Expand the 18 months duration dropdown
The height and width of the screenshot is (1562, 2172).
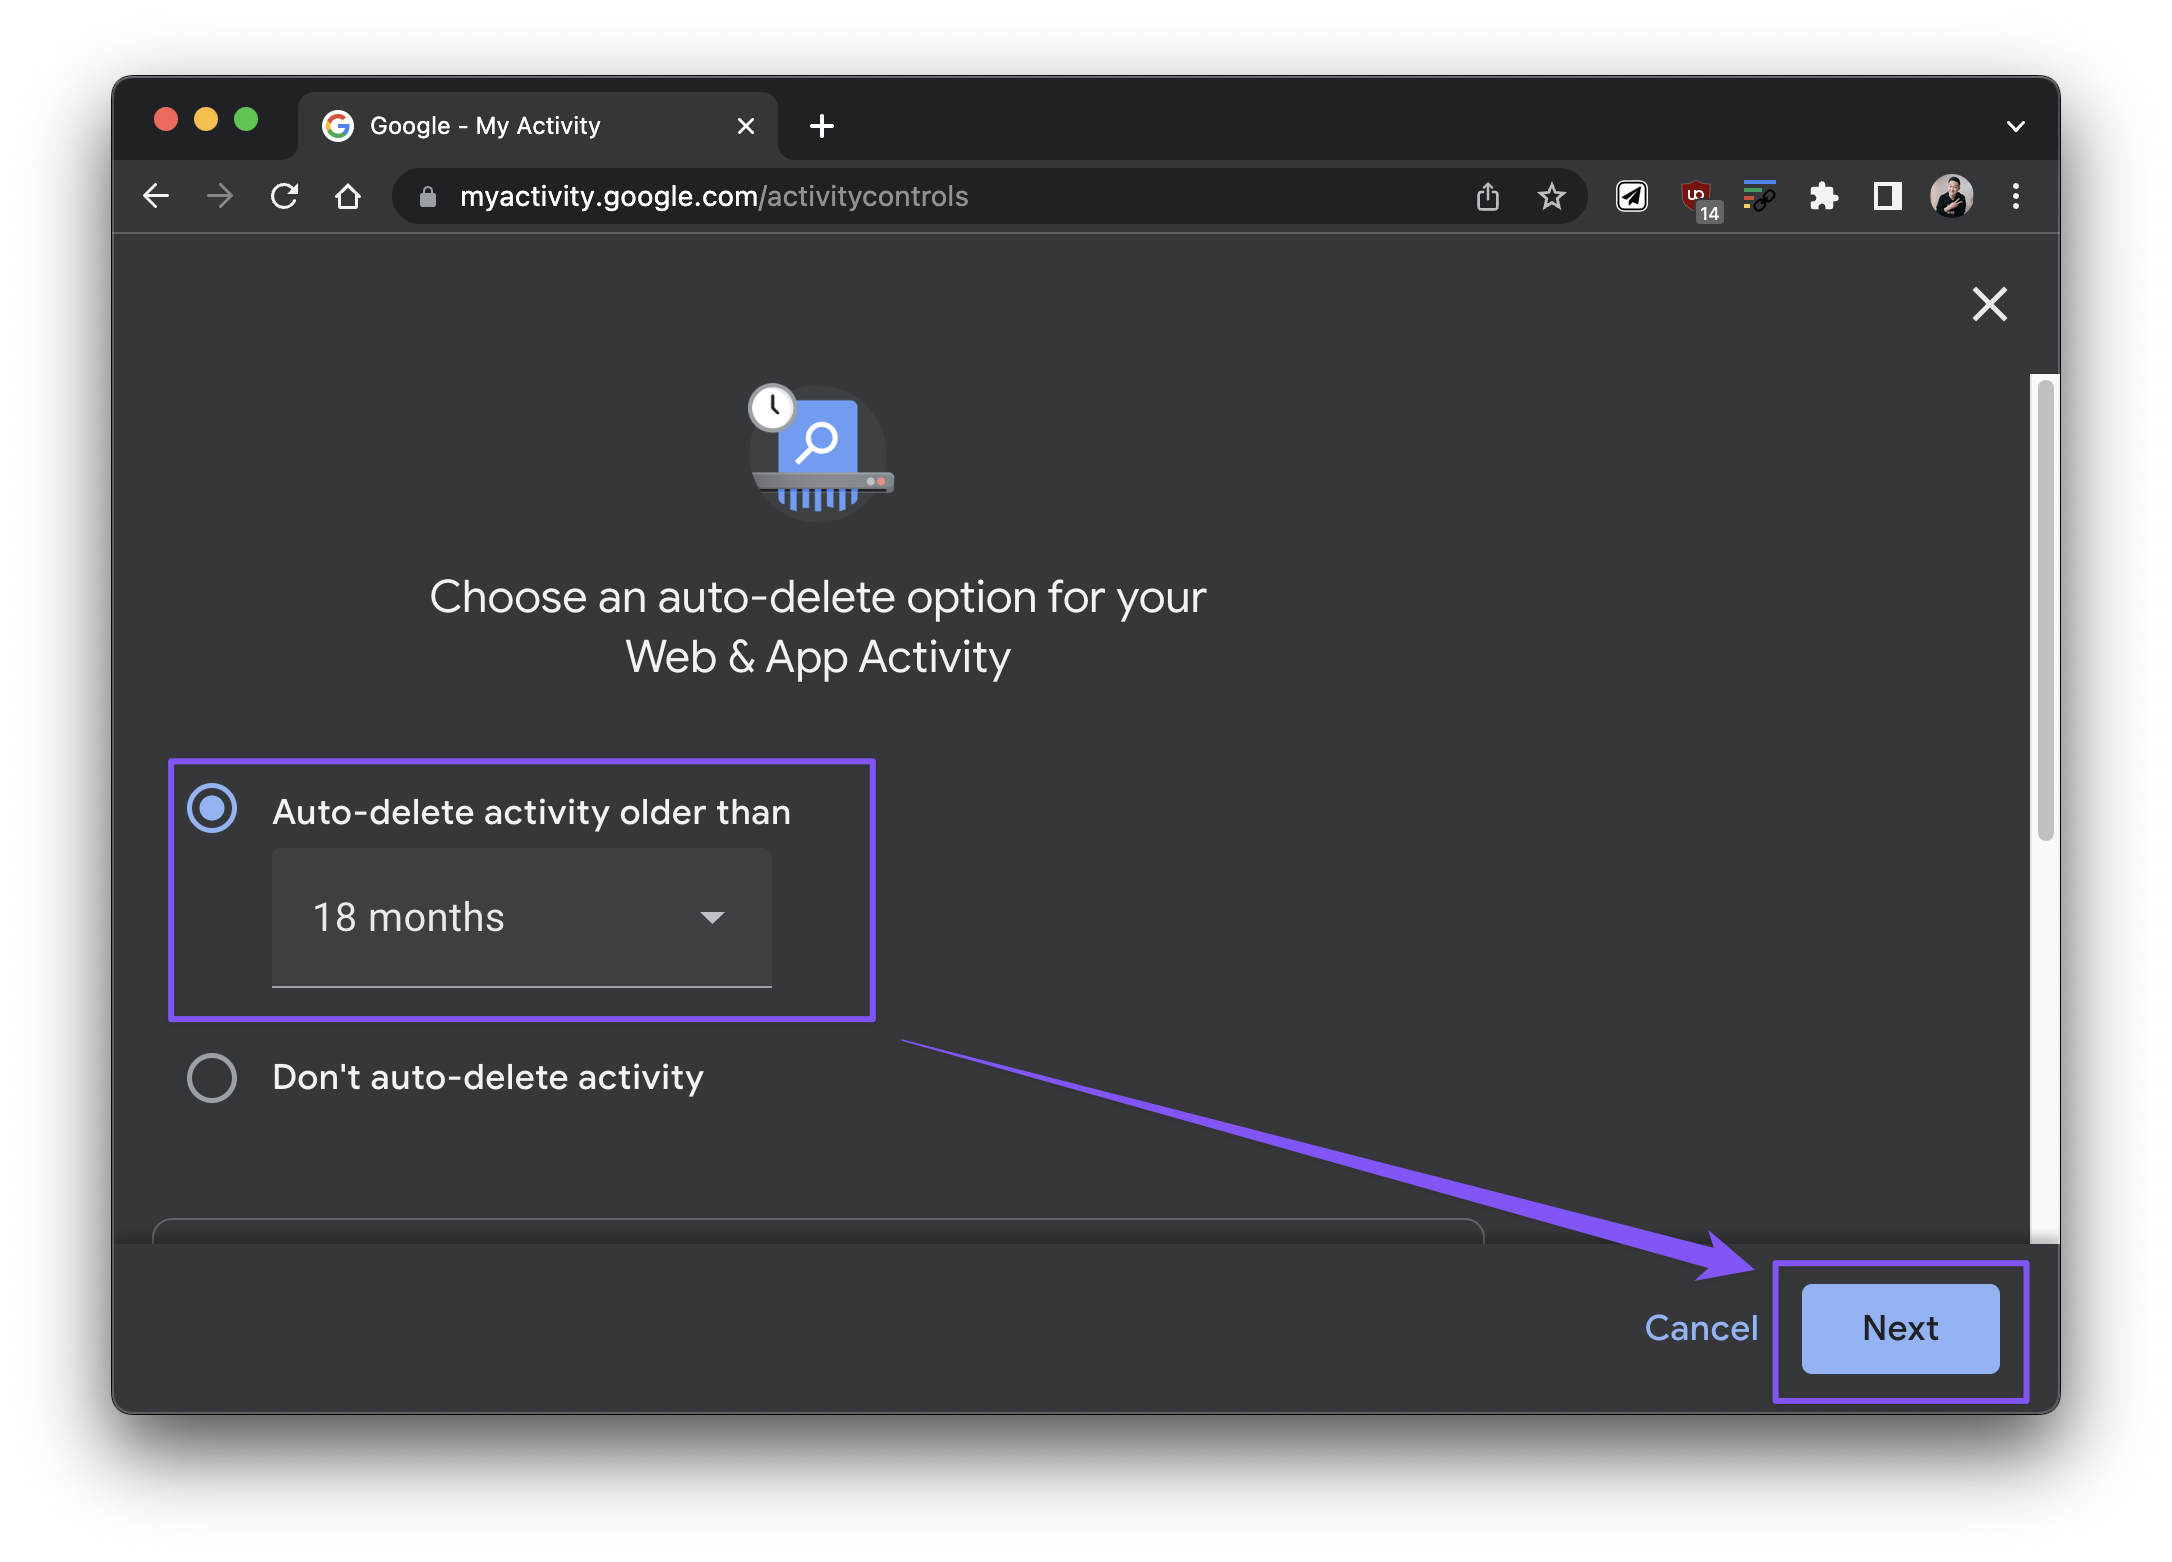coord(521,917)
